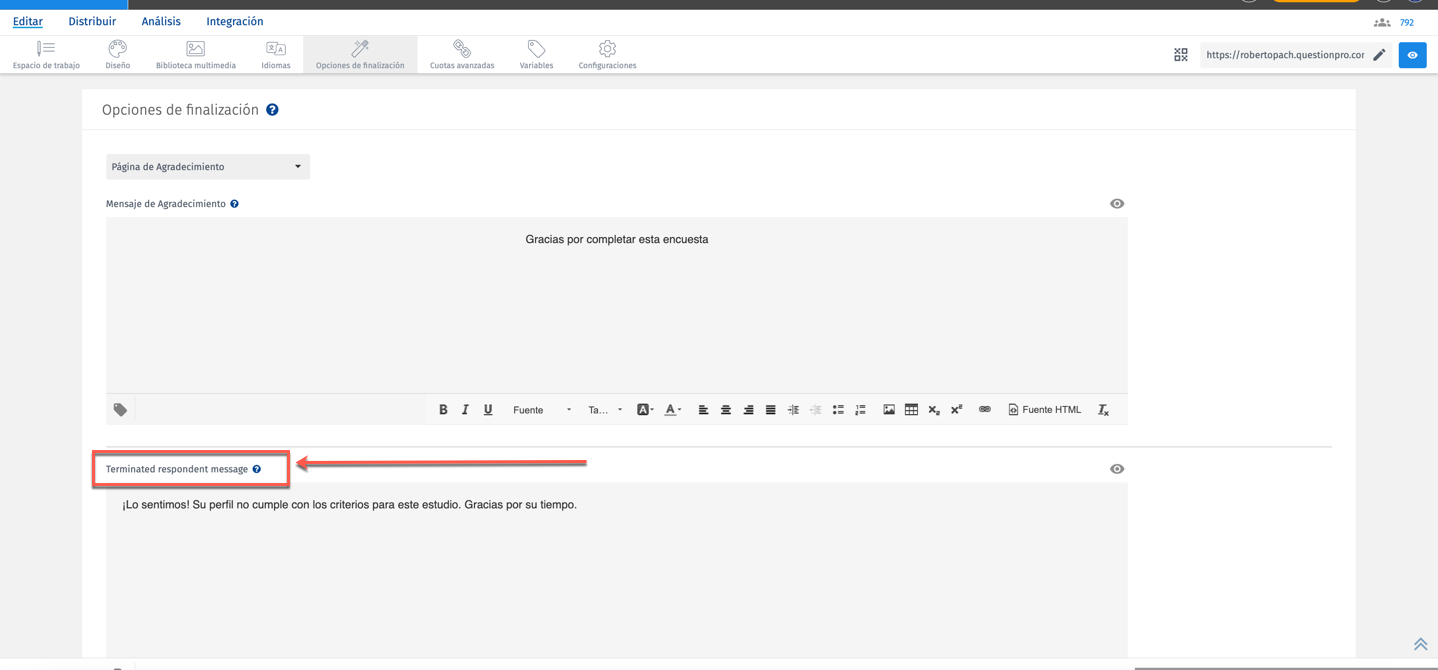Expand the text size dropdown
Image resolution: width=1438 pixels, height=670 pixels.
click(604, 409)
